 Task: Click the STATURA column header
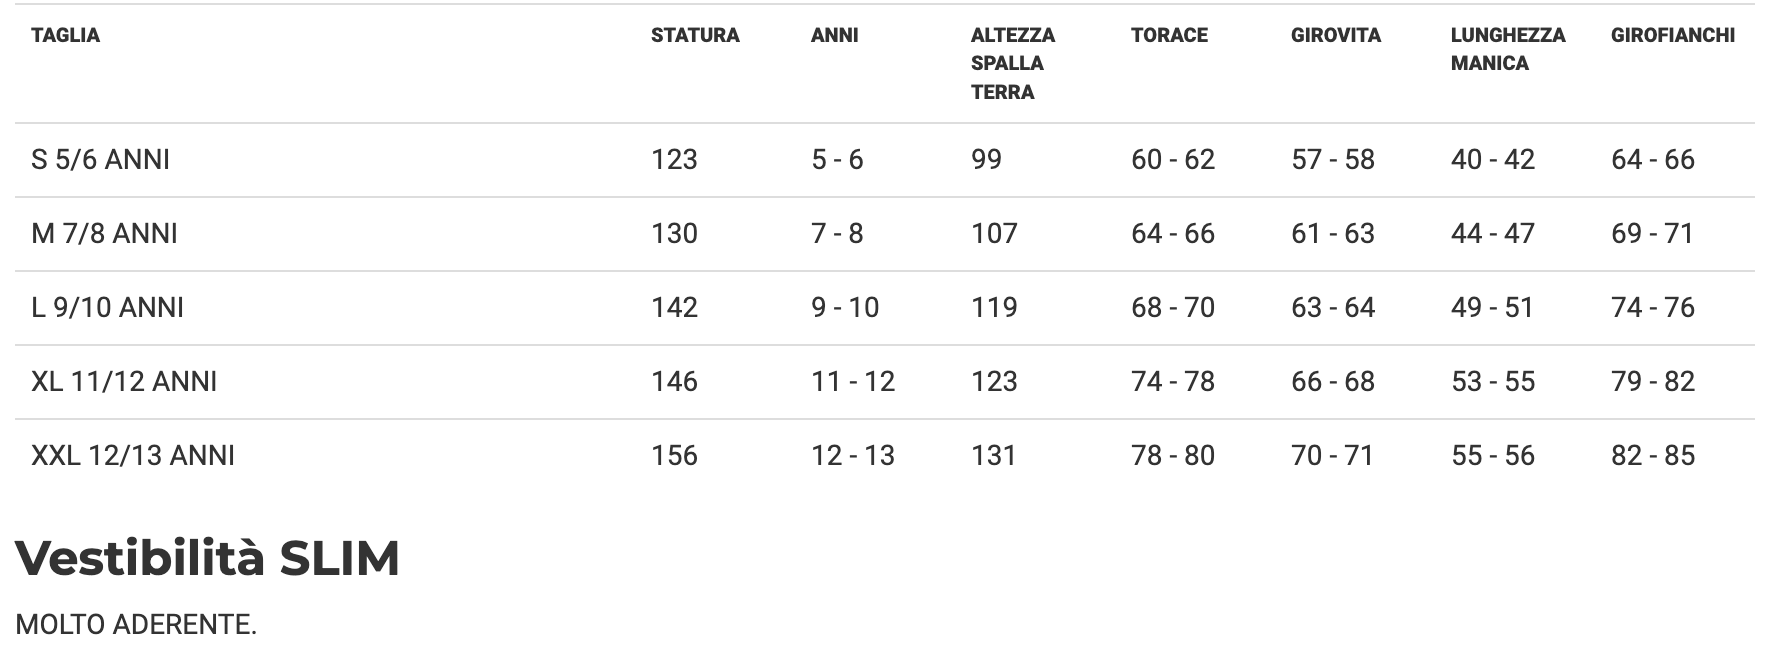[695, 36]
